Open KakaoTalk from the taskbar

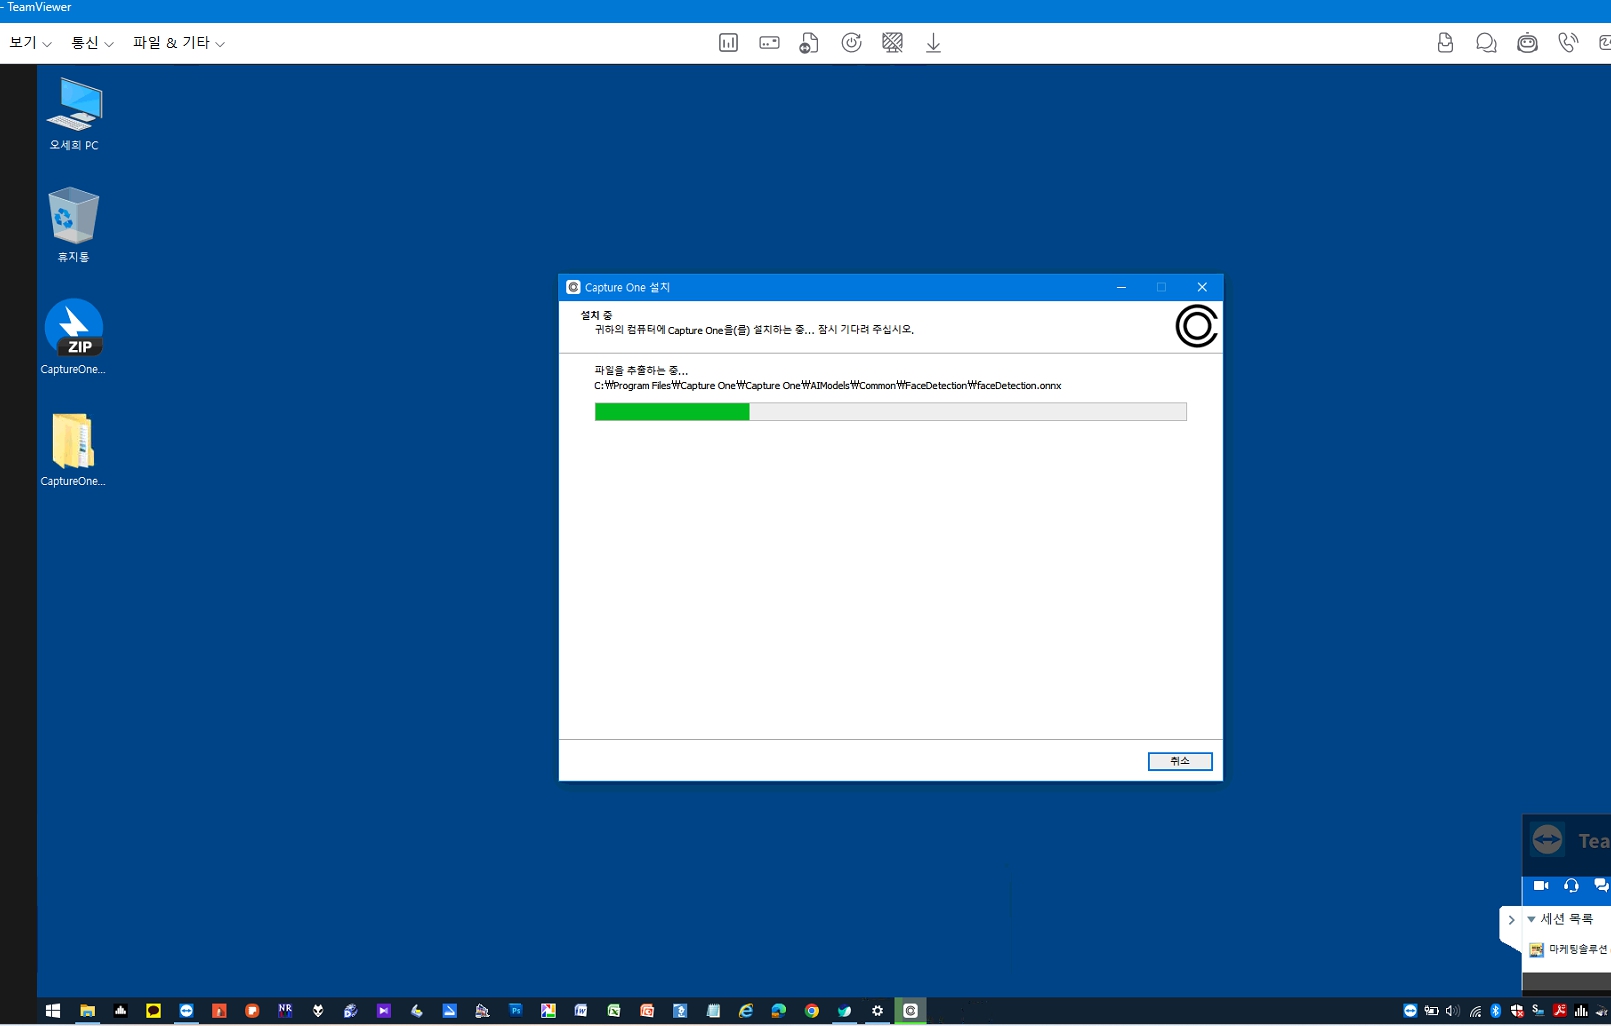153,1011
